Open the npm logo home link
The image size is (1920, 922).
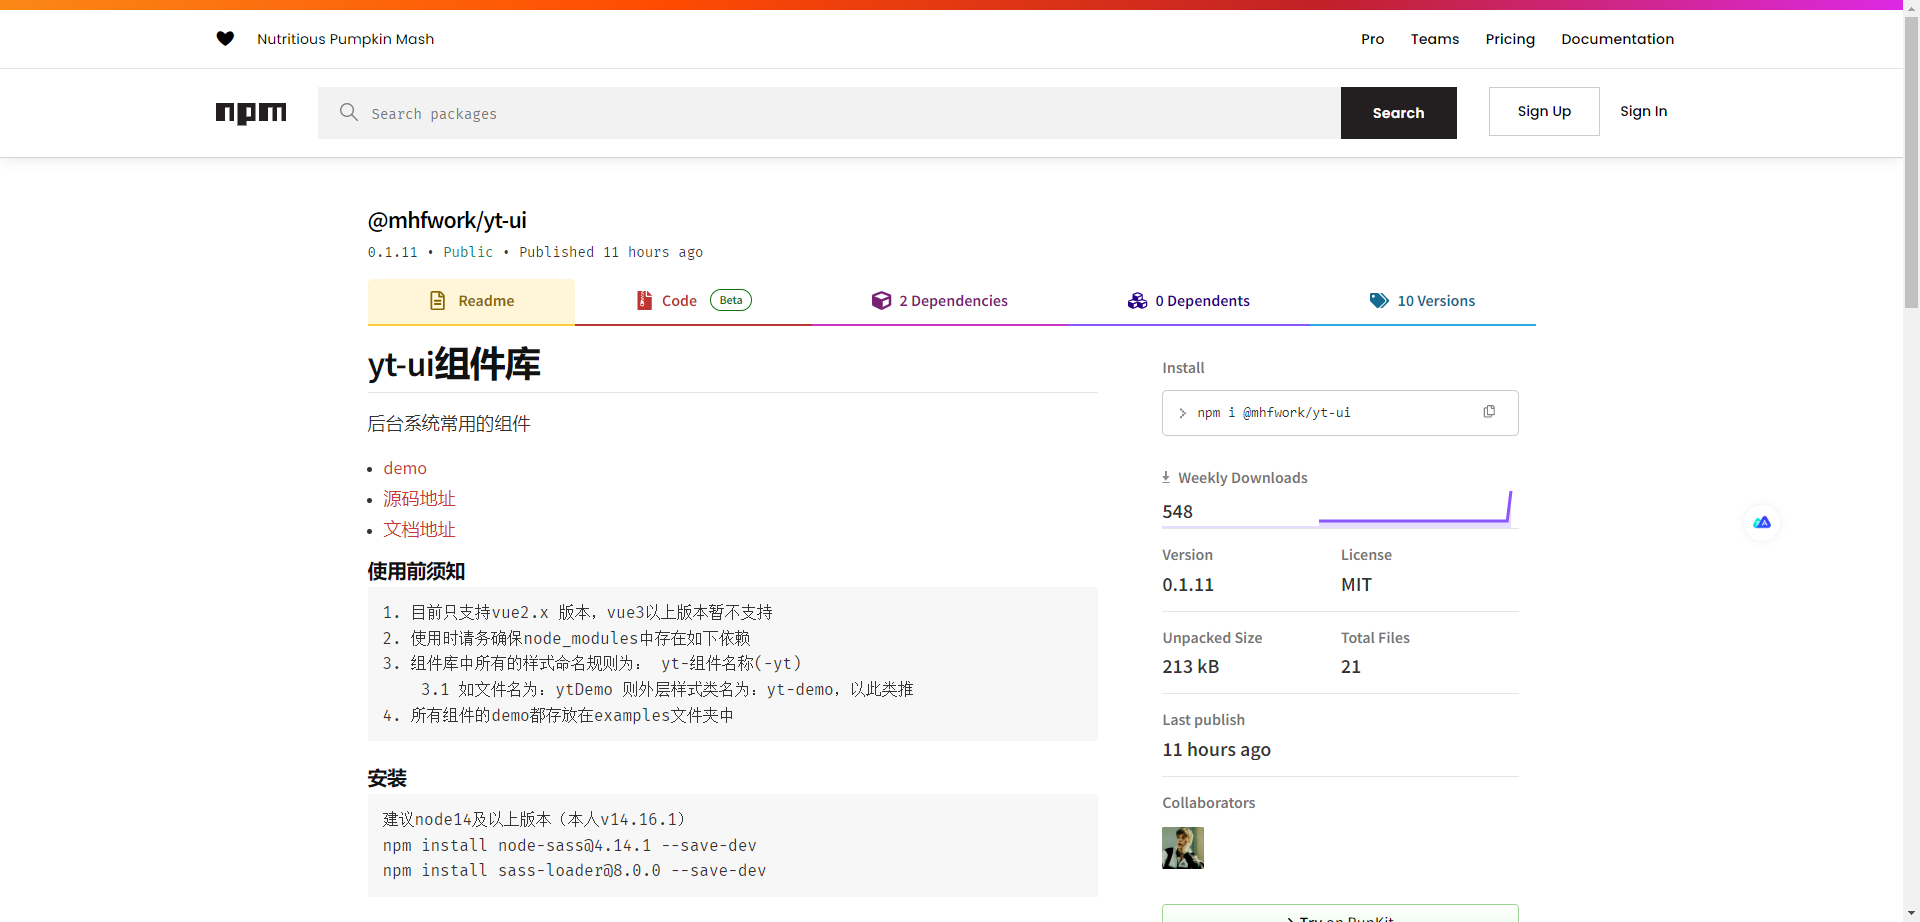pyautogui.click(x=251, y=113)
